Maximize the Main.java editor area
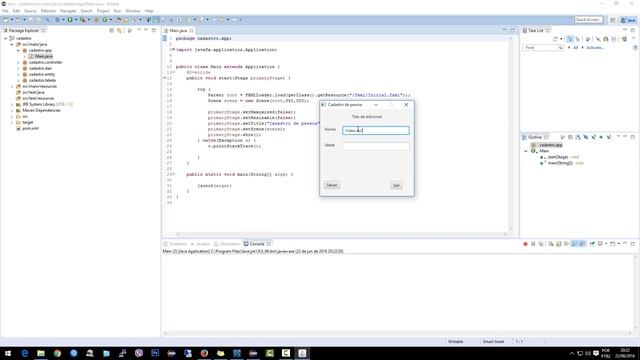The image size is (640, 360). click(x=512, y=31)
